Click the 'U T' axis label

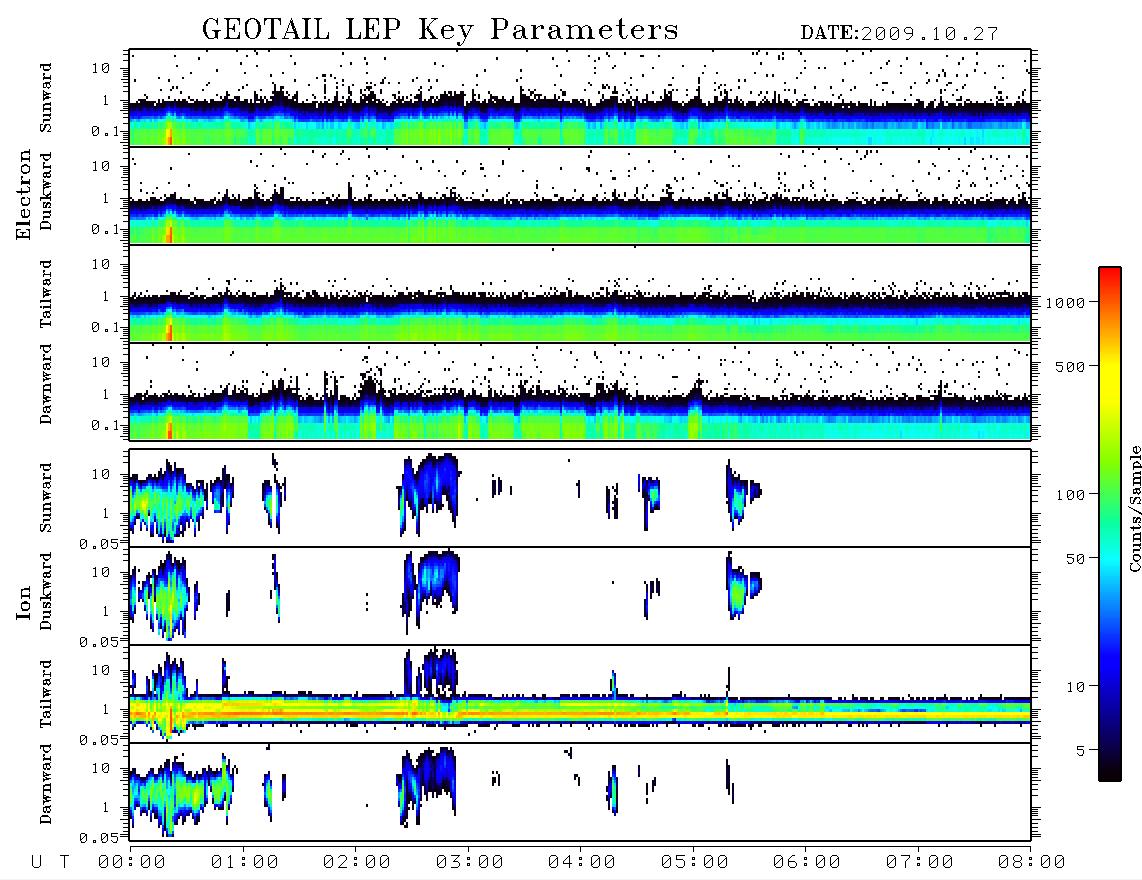point(50,863)
